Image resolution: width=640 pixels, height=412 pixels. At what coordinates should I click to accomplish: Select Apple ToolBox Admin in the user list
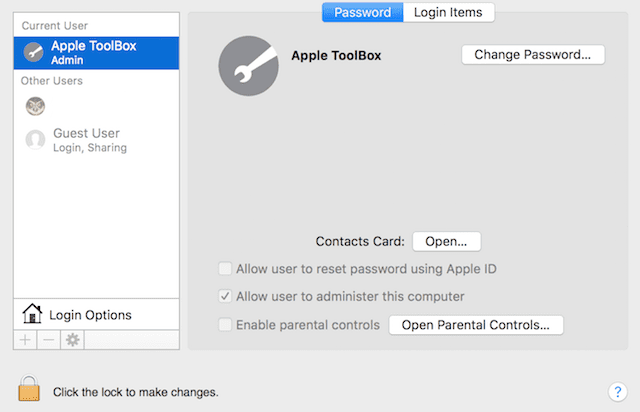(x=96, y=53)
